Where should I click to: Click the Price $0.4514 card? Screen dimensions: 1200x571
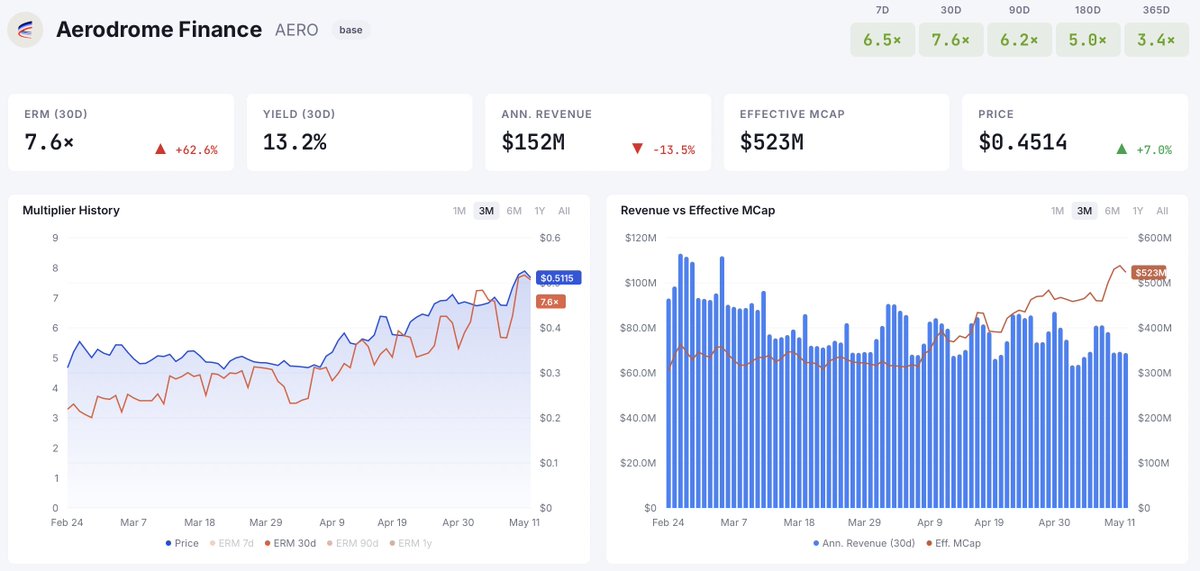pos(1075,132)
